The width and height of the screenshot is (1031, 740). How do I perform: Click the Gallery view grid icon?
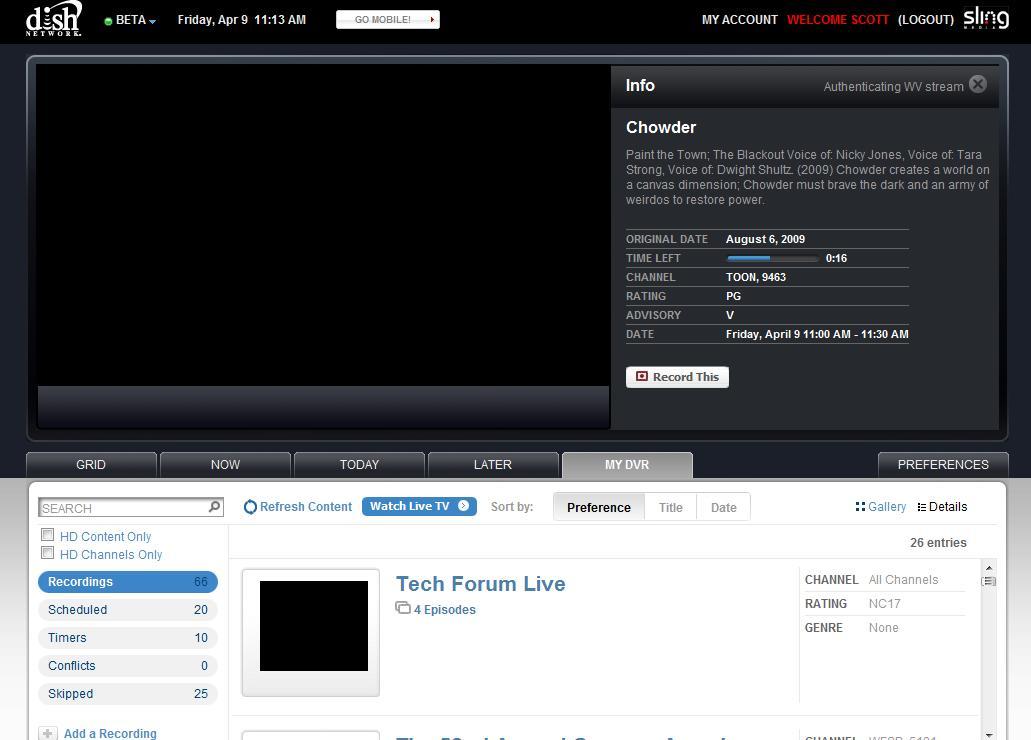point(860,506)
